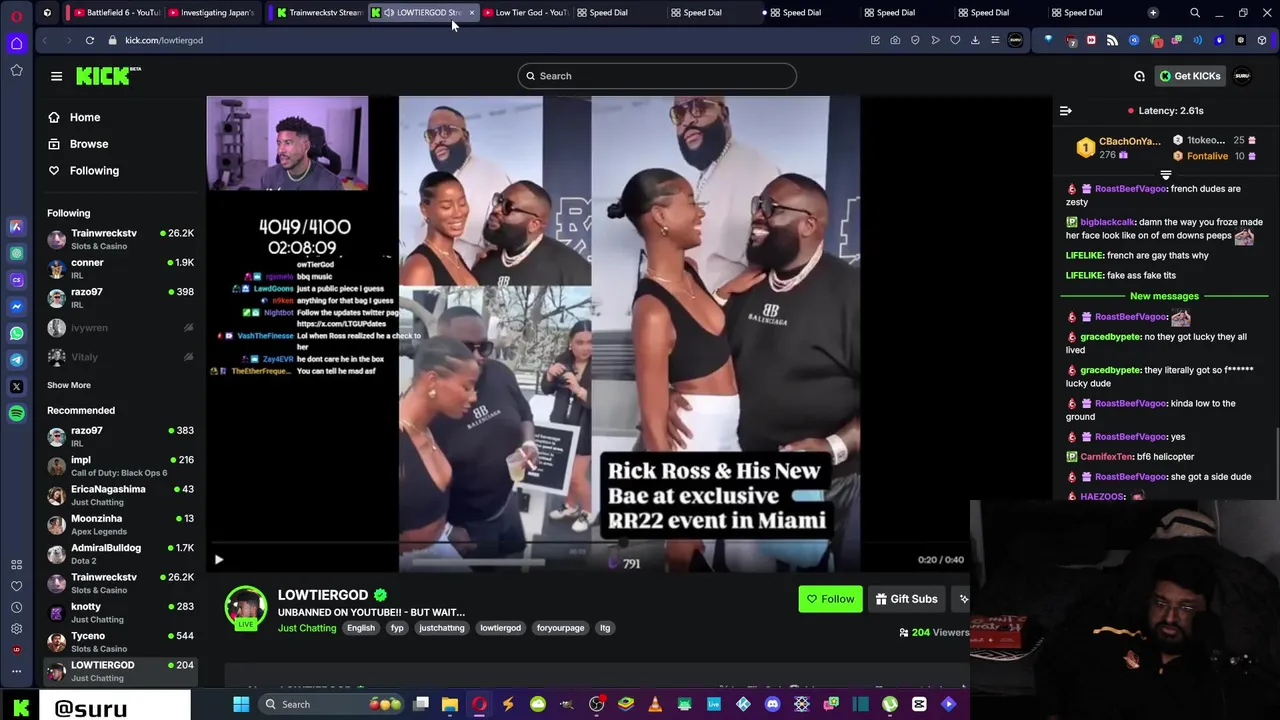Close the LOWTIERGOD stream tab

pos(472,13)
